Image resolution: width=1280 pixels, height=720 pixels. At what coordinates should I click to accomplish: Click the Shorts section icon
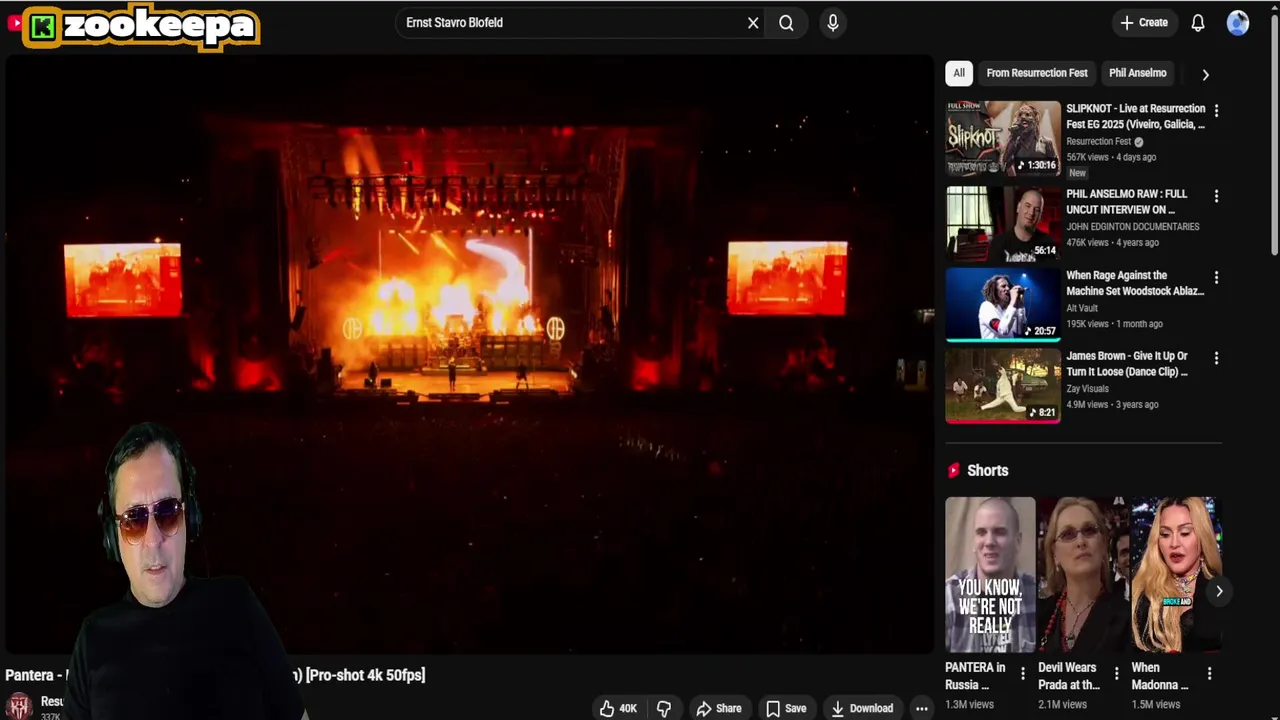pyautogui.click(x=954, y=470)
